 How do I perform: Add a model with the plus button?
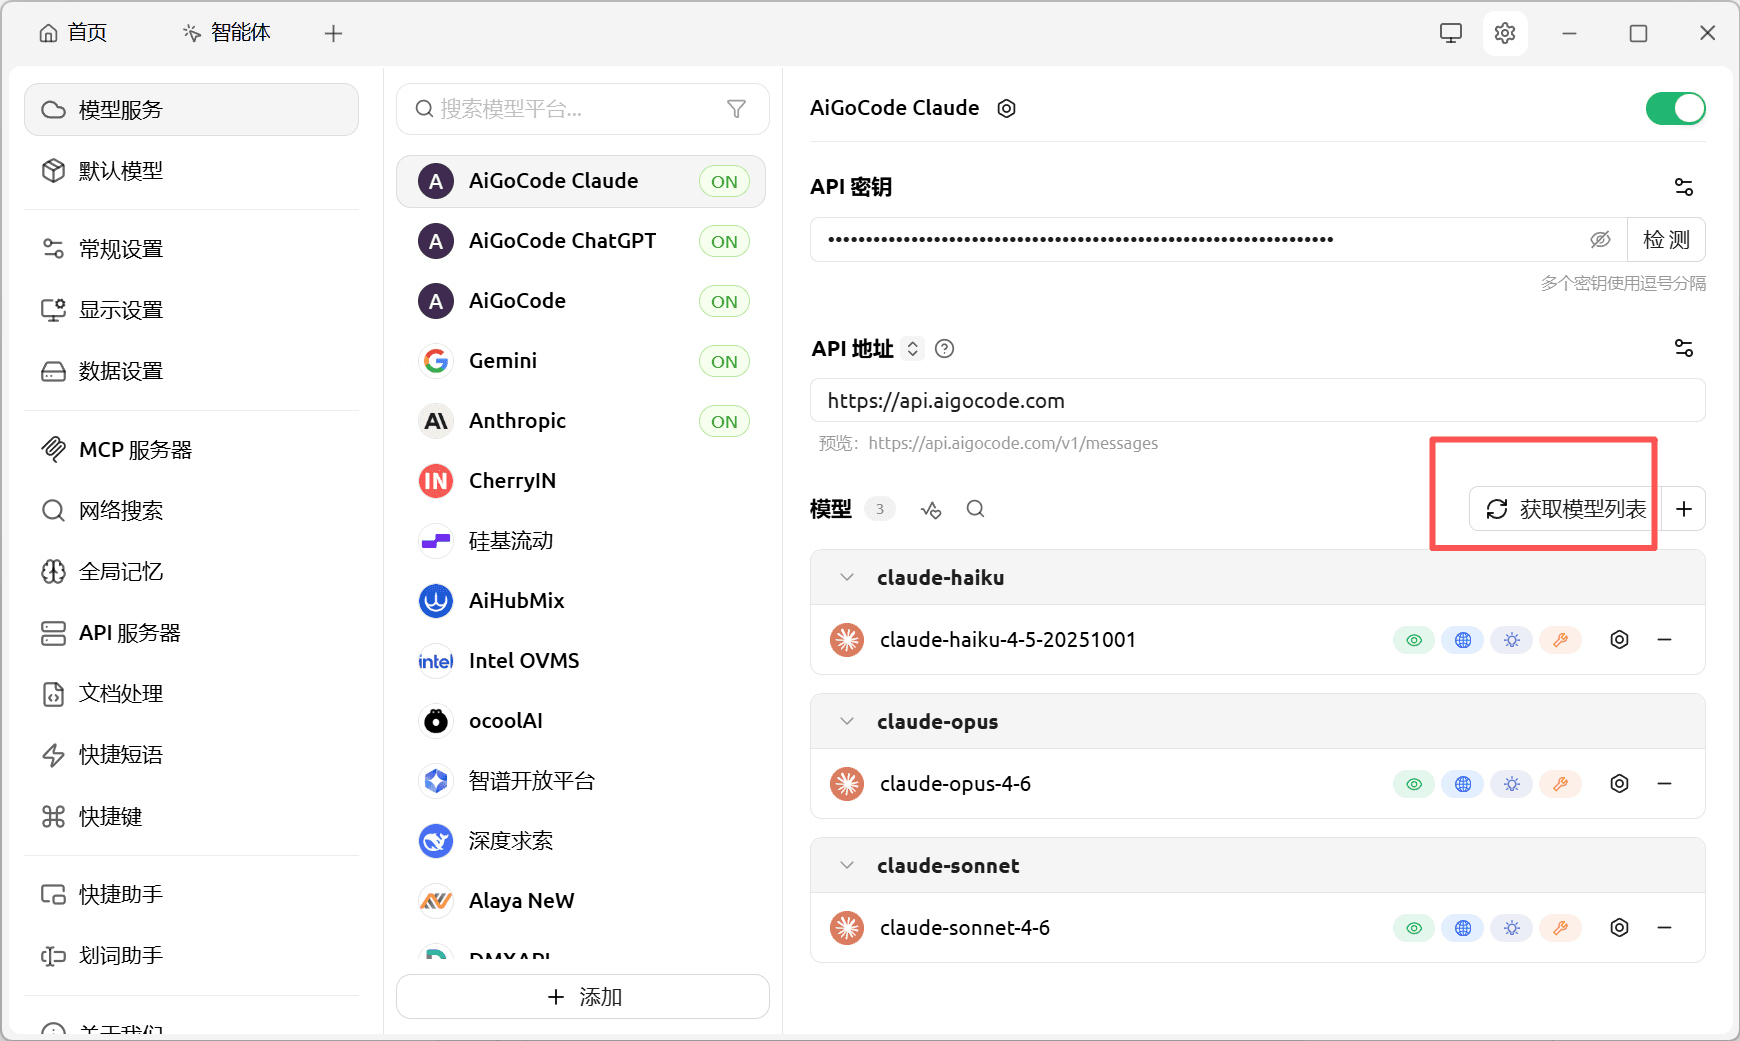pyautogui.click(x=1684, y=509)
